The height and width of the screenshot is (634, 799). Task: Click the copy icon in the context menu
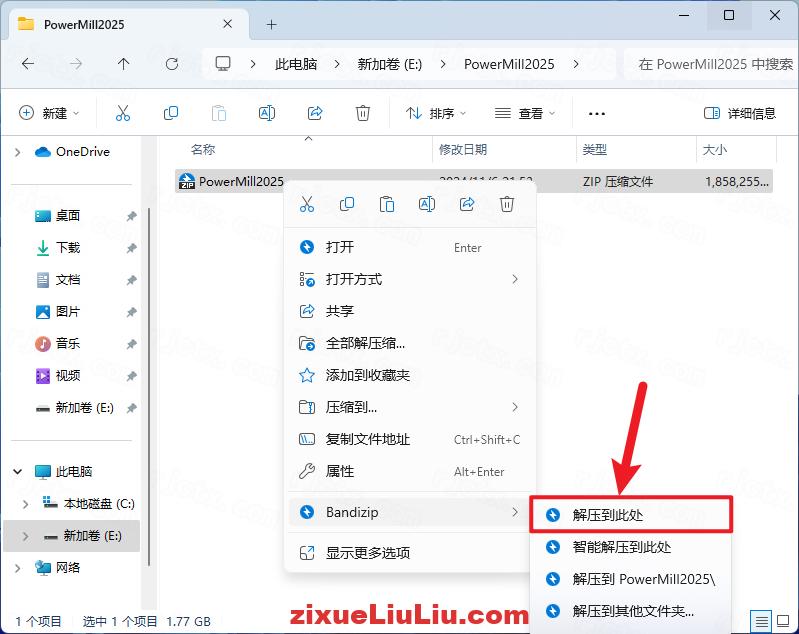tap(347, 204)
